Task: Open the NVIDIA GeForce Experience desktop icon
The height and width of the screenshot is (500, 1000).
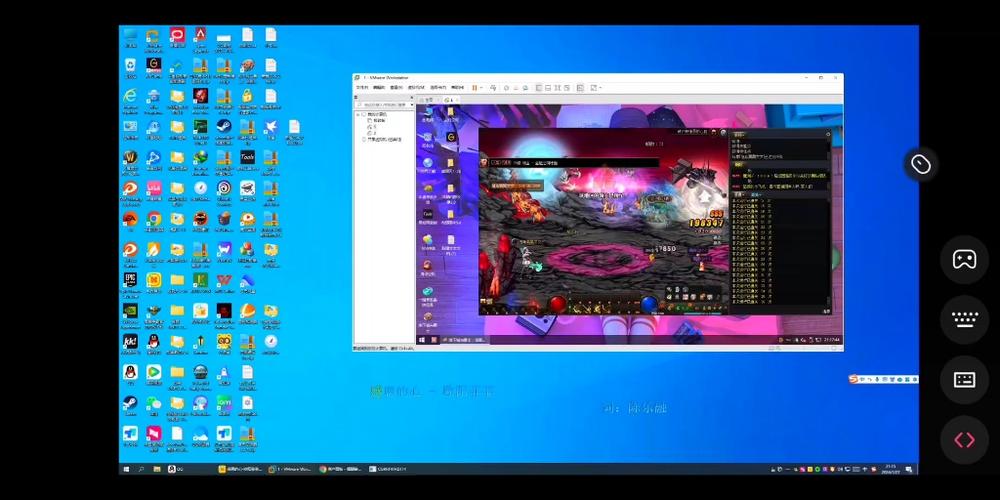Action: pos(130,311)
